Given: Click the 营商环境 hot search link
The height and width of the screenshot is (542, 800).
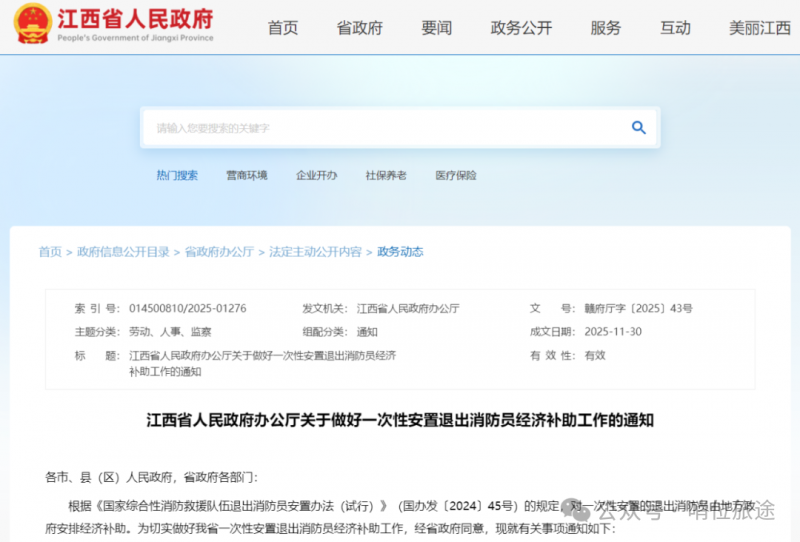Looking at the screenshot, I should [x=247, y=175].
